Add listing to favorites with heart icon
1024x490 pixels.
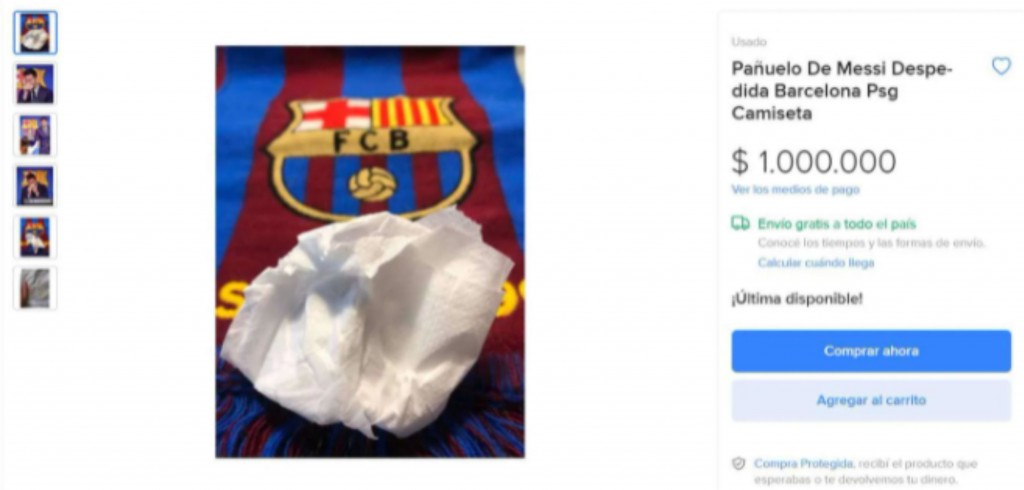tap(1000, 66)
